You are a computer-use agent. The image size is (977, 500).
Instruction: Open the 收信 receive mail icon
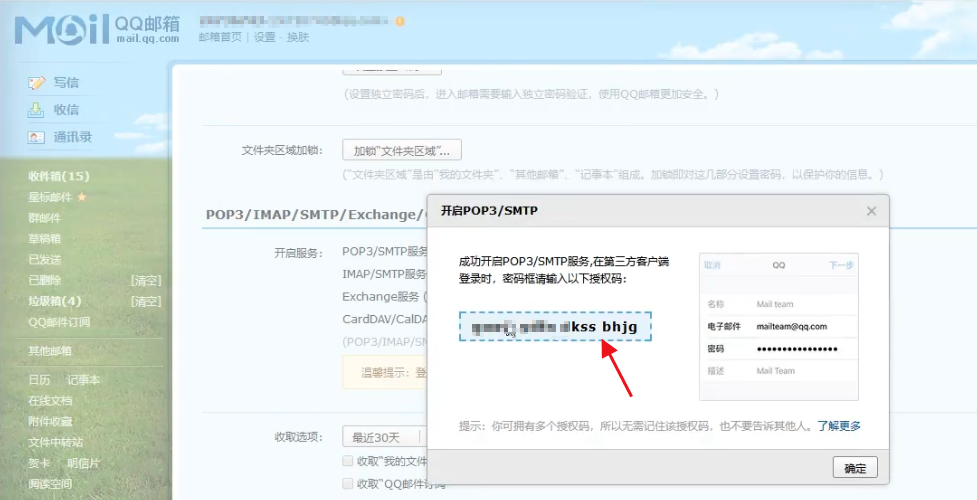click(x=36, y=110)
